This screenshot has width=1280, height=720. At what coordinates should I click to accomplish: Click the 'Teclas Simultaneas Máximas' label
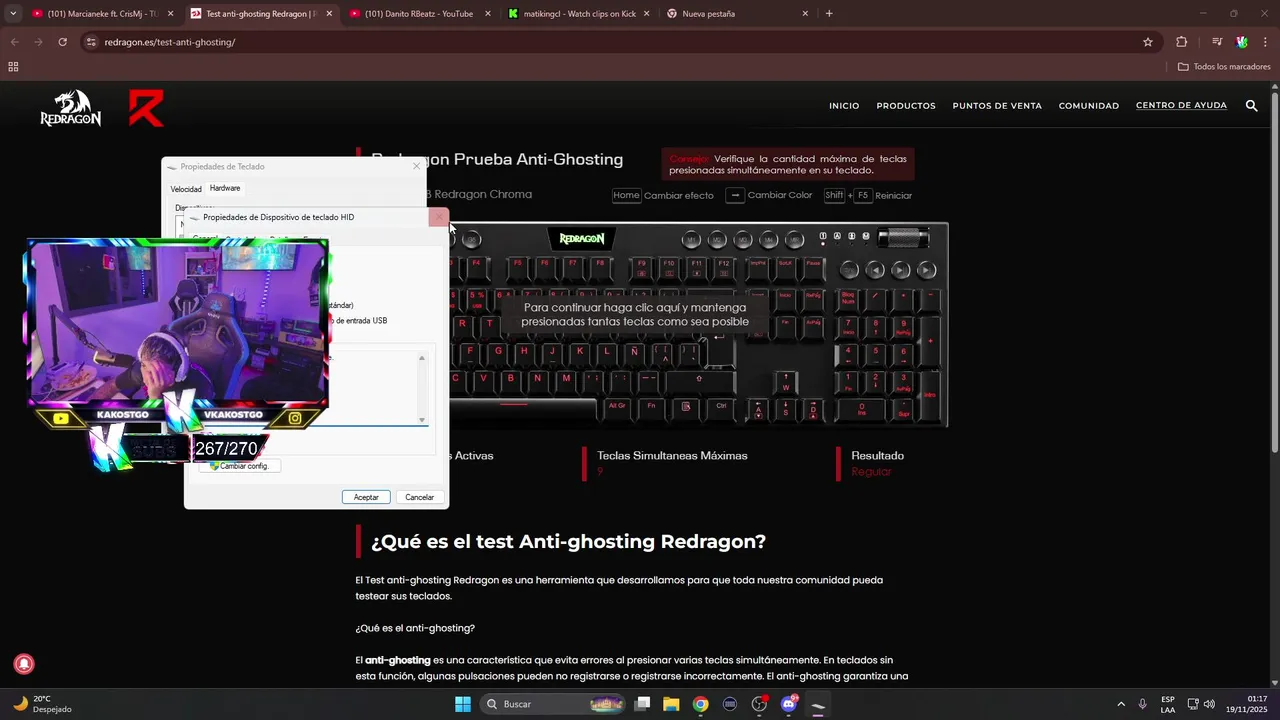point(672,456)
